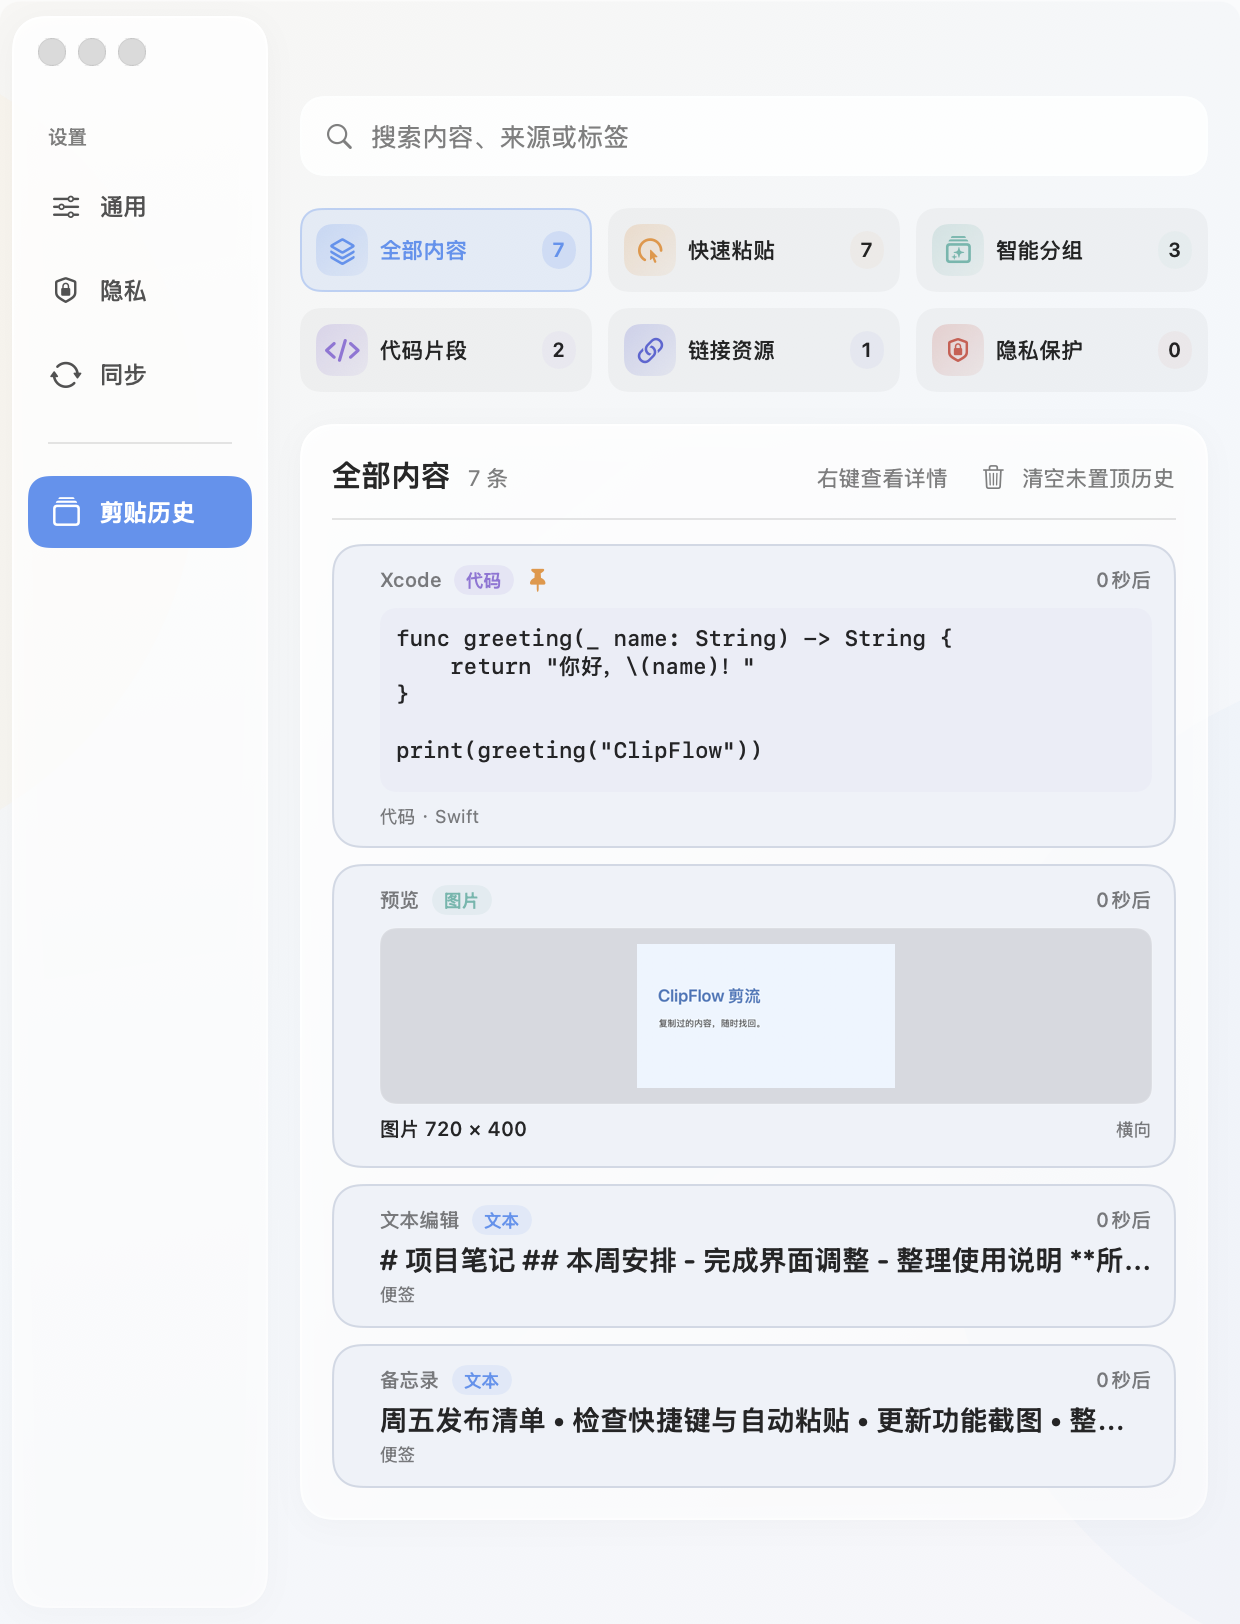This screenshot has width=1240, height=1624.
Task: Click the code brackets icon
Action: point(342,350)
